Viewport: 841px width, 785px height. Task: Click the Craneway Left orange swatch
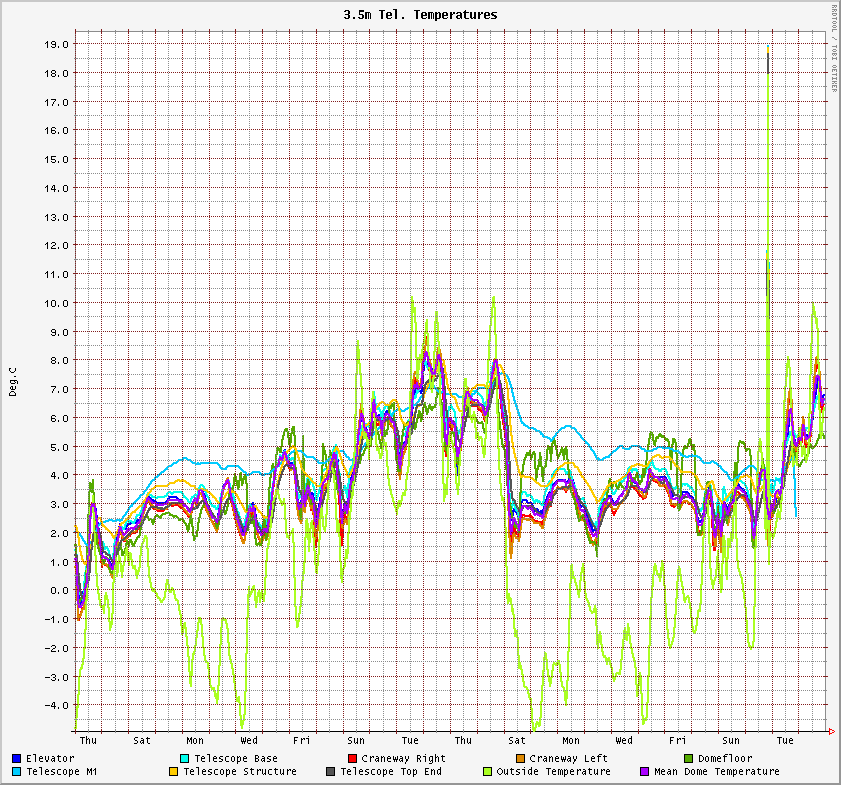point(520,759)
